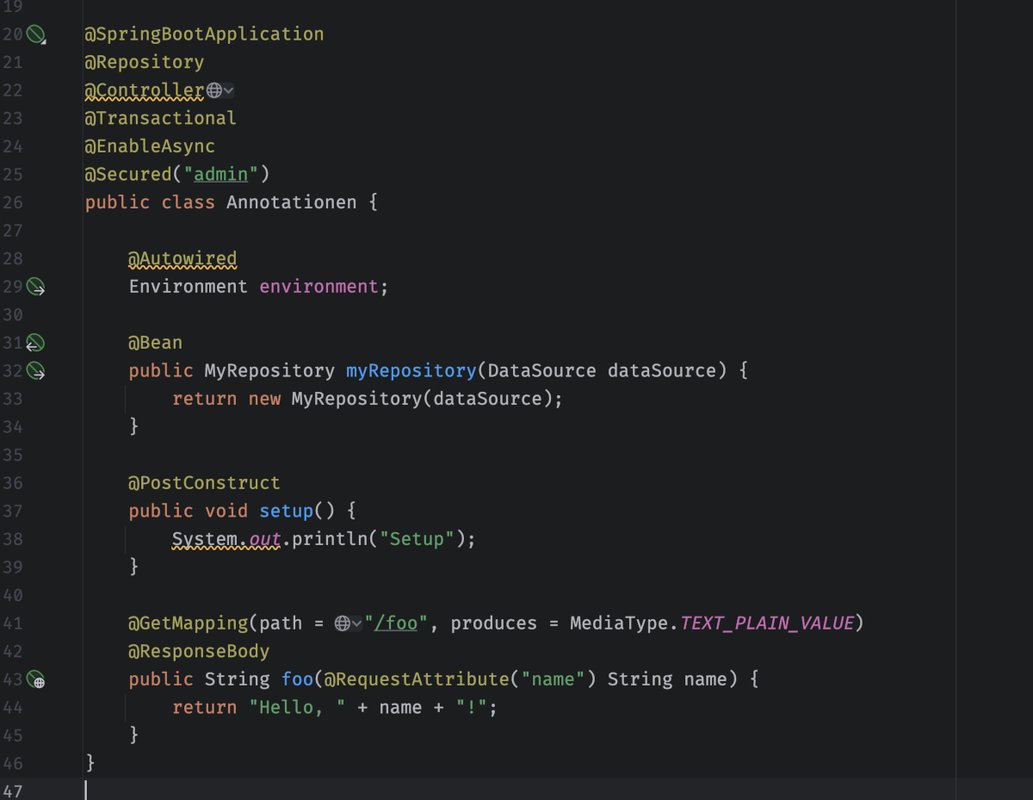
Task: Click the underlined "admin" reference in @Secured
Action: click(220, 175)
